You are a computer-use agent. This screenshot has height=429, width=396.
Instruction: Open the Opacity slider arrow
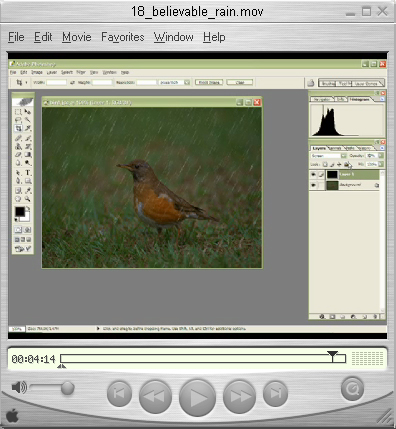(381, 156)
